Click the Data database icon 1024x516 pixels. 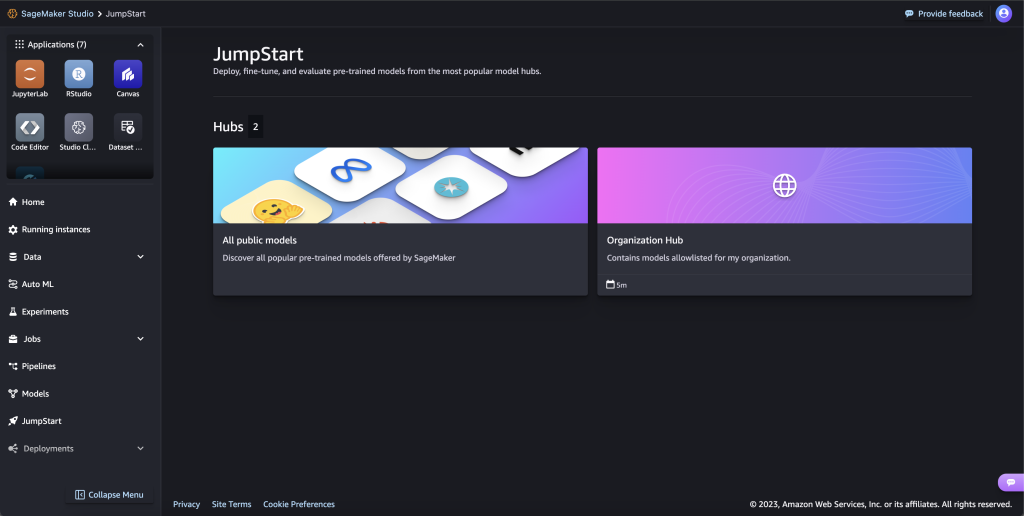pyautogui.click(x=13, y=257)
